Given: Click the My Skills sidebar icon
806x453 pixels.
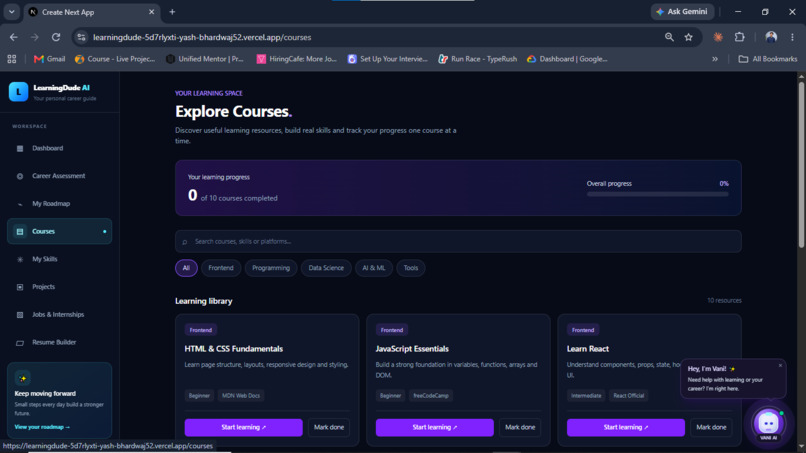Looking at the screenshot, I should (x=20, y=260).
